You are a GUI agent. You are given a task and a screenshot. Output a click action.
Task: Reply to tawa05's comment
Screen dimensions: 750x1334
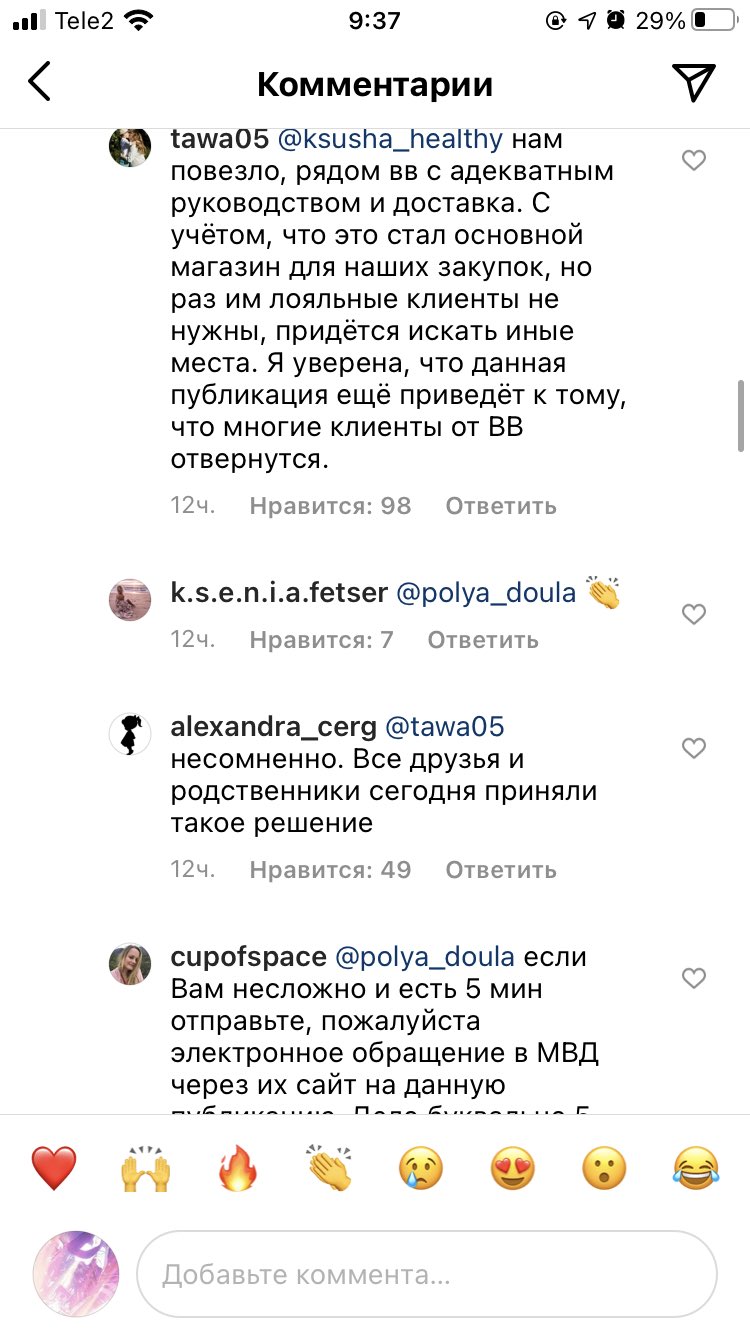[x=500, y=506]
